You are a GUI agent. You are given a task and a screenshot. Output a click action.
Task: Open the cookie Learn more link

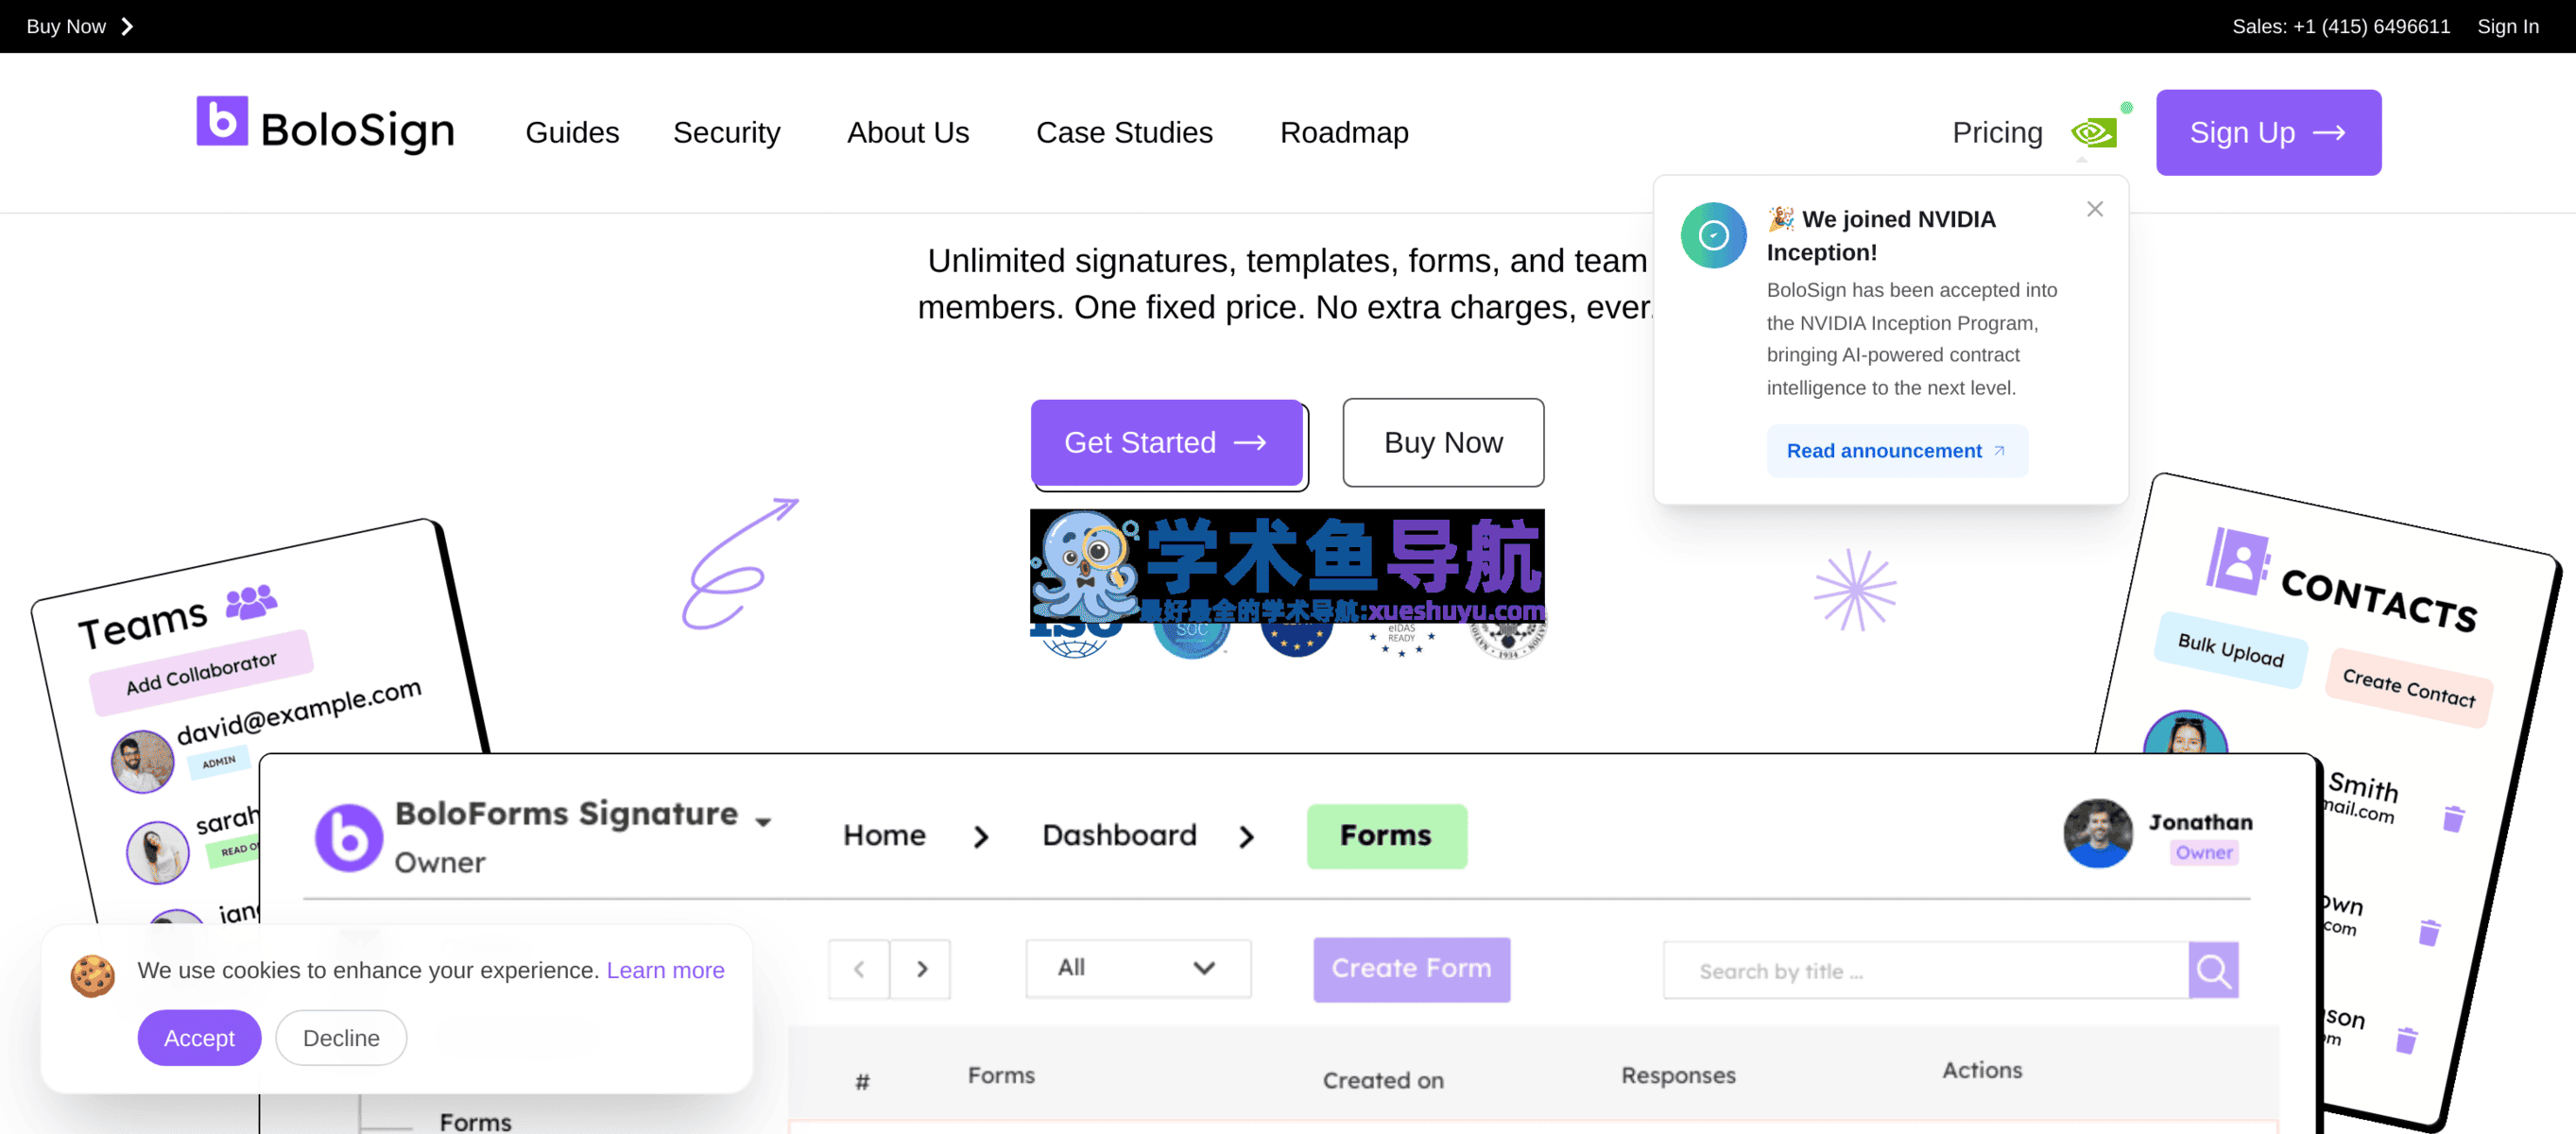(665, 970)
